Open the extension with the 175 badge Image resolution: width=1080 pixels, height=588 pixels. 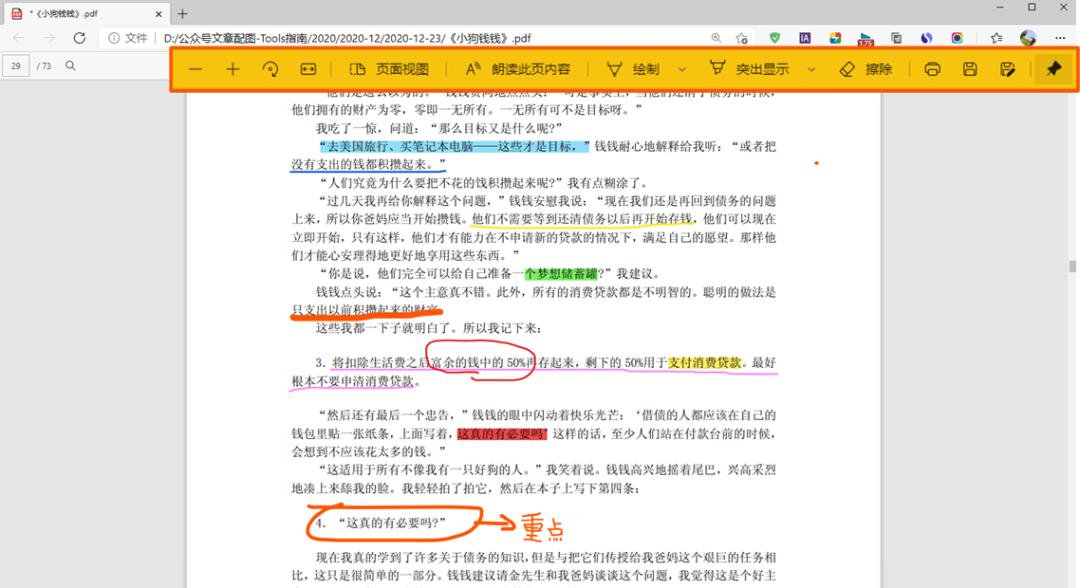point(866,39)
